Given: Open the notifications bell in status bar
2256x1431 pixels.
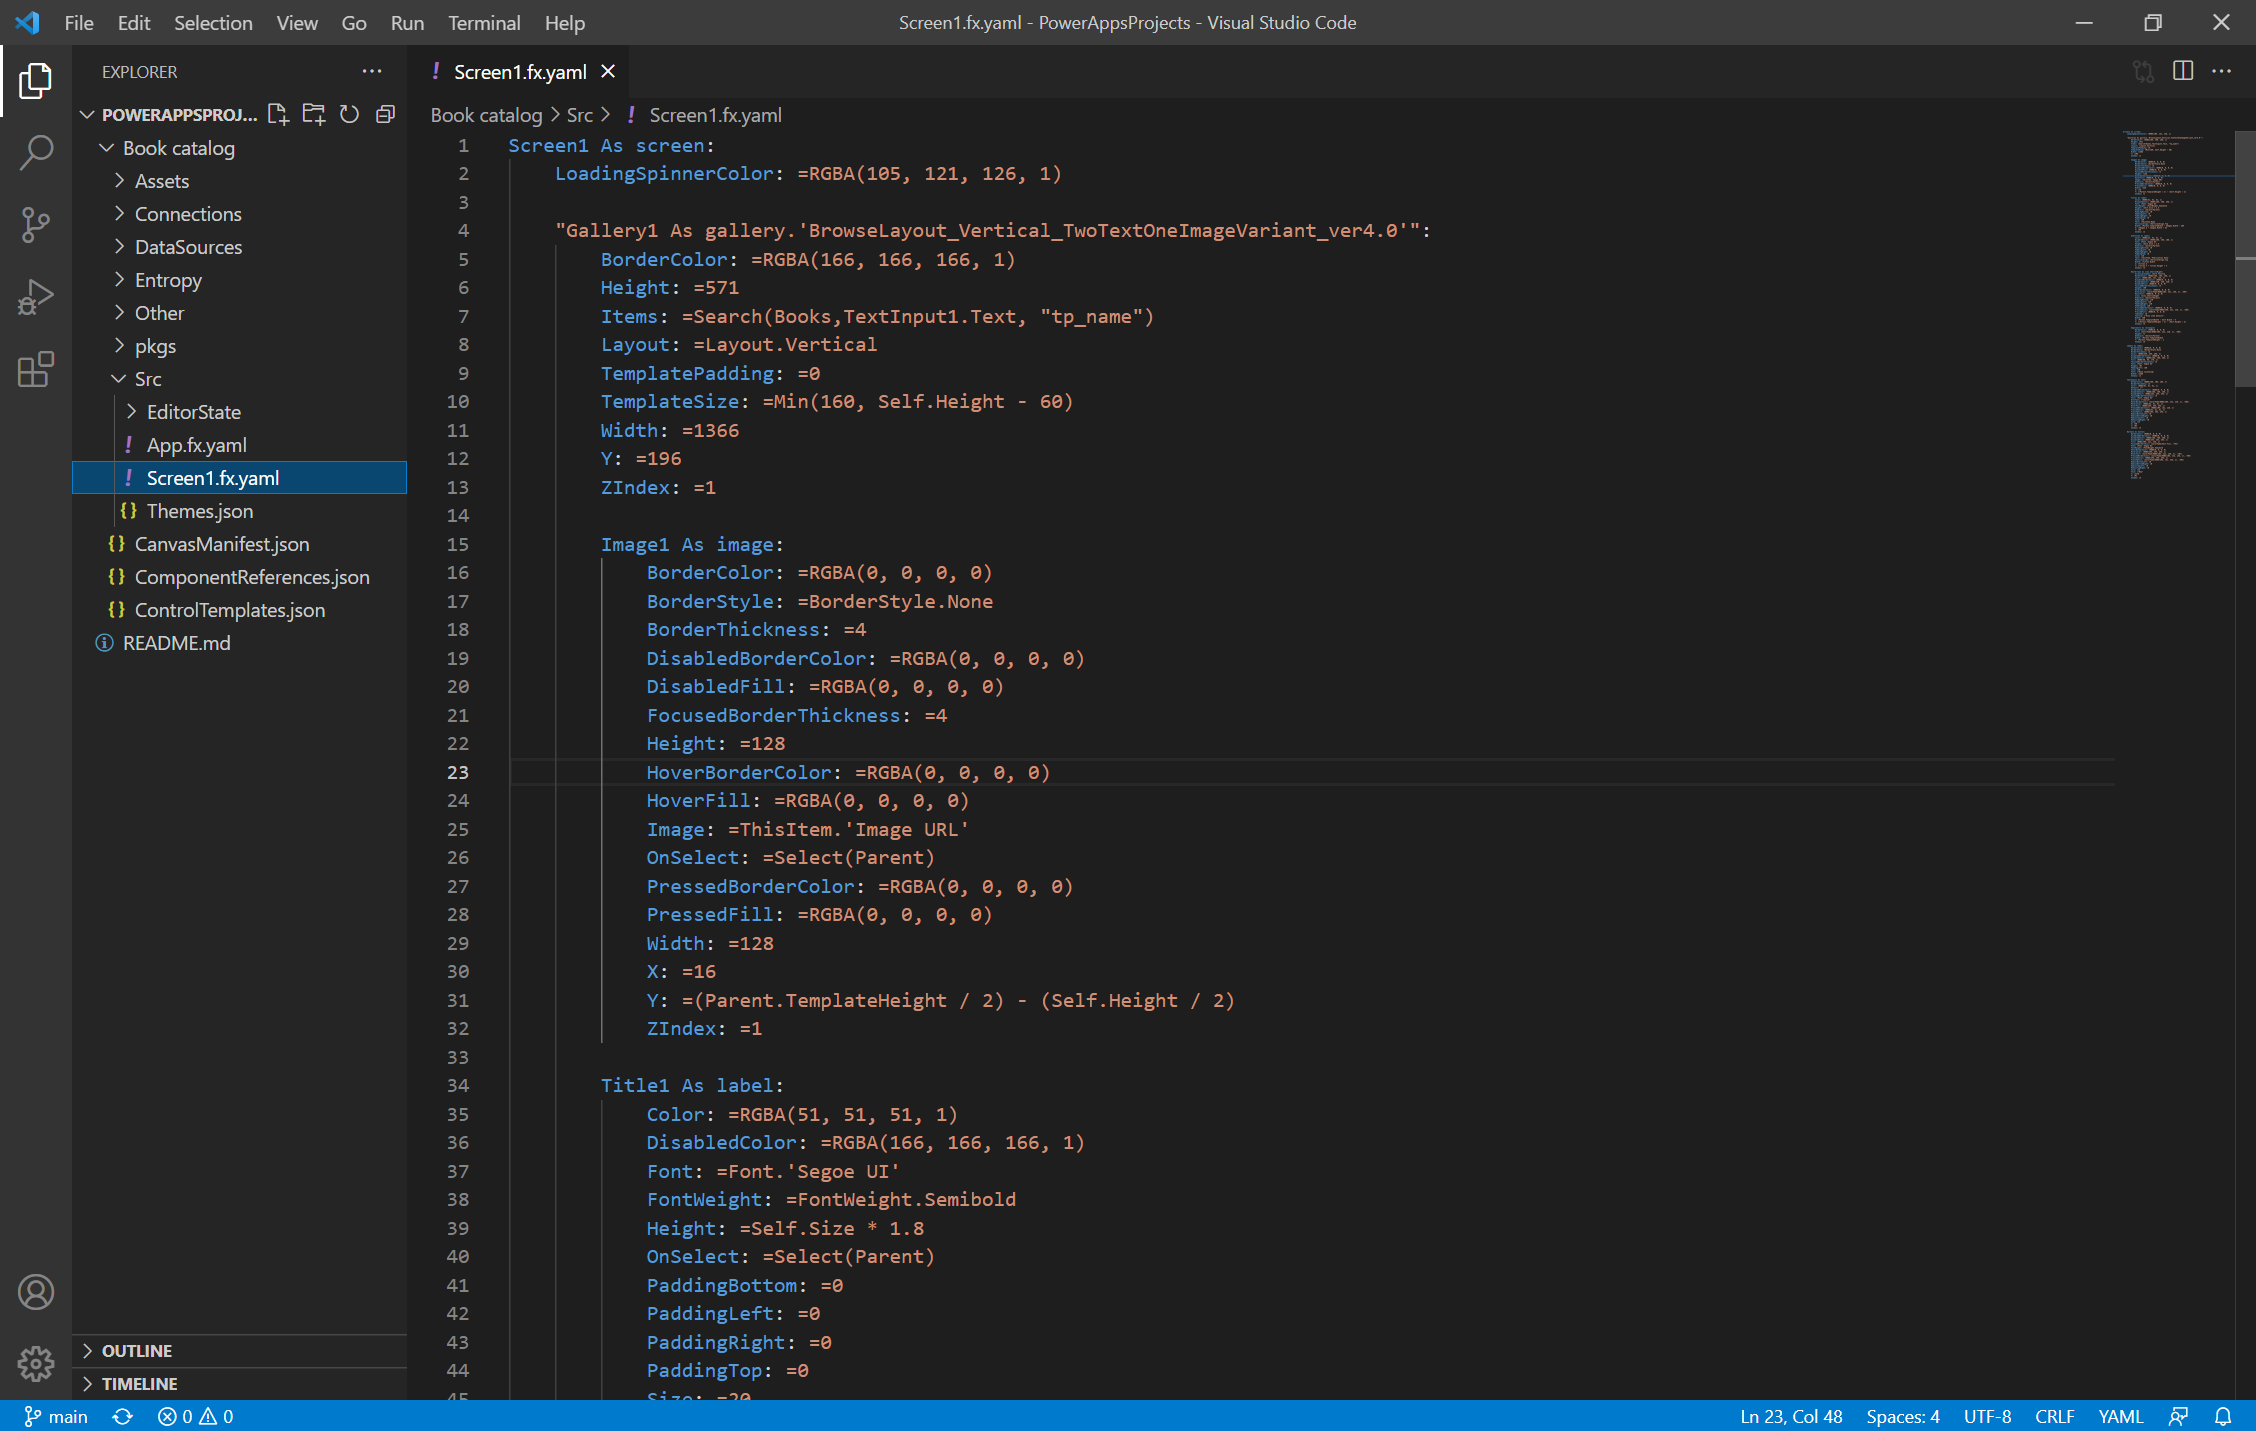Looking at the screenshot, I should tap(2223, 1416).
